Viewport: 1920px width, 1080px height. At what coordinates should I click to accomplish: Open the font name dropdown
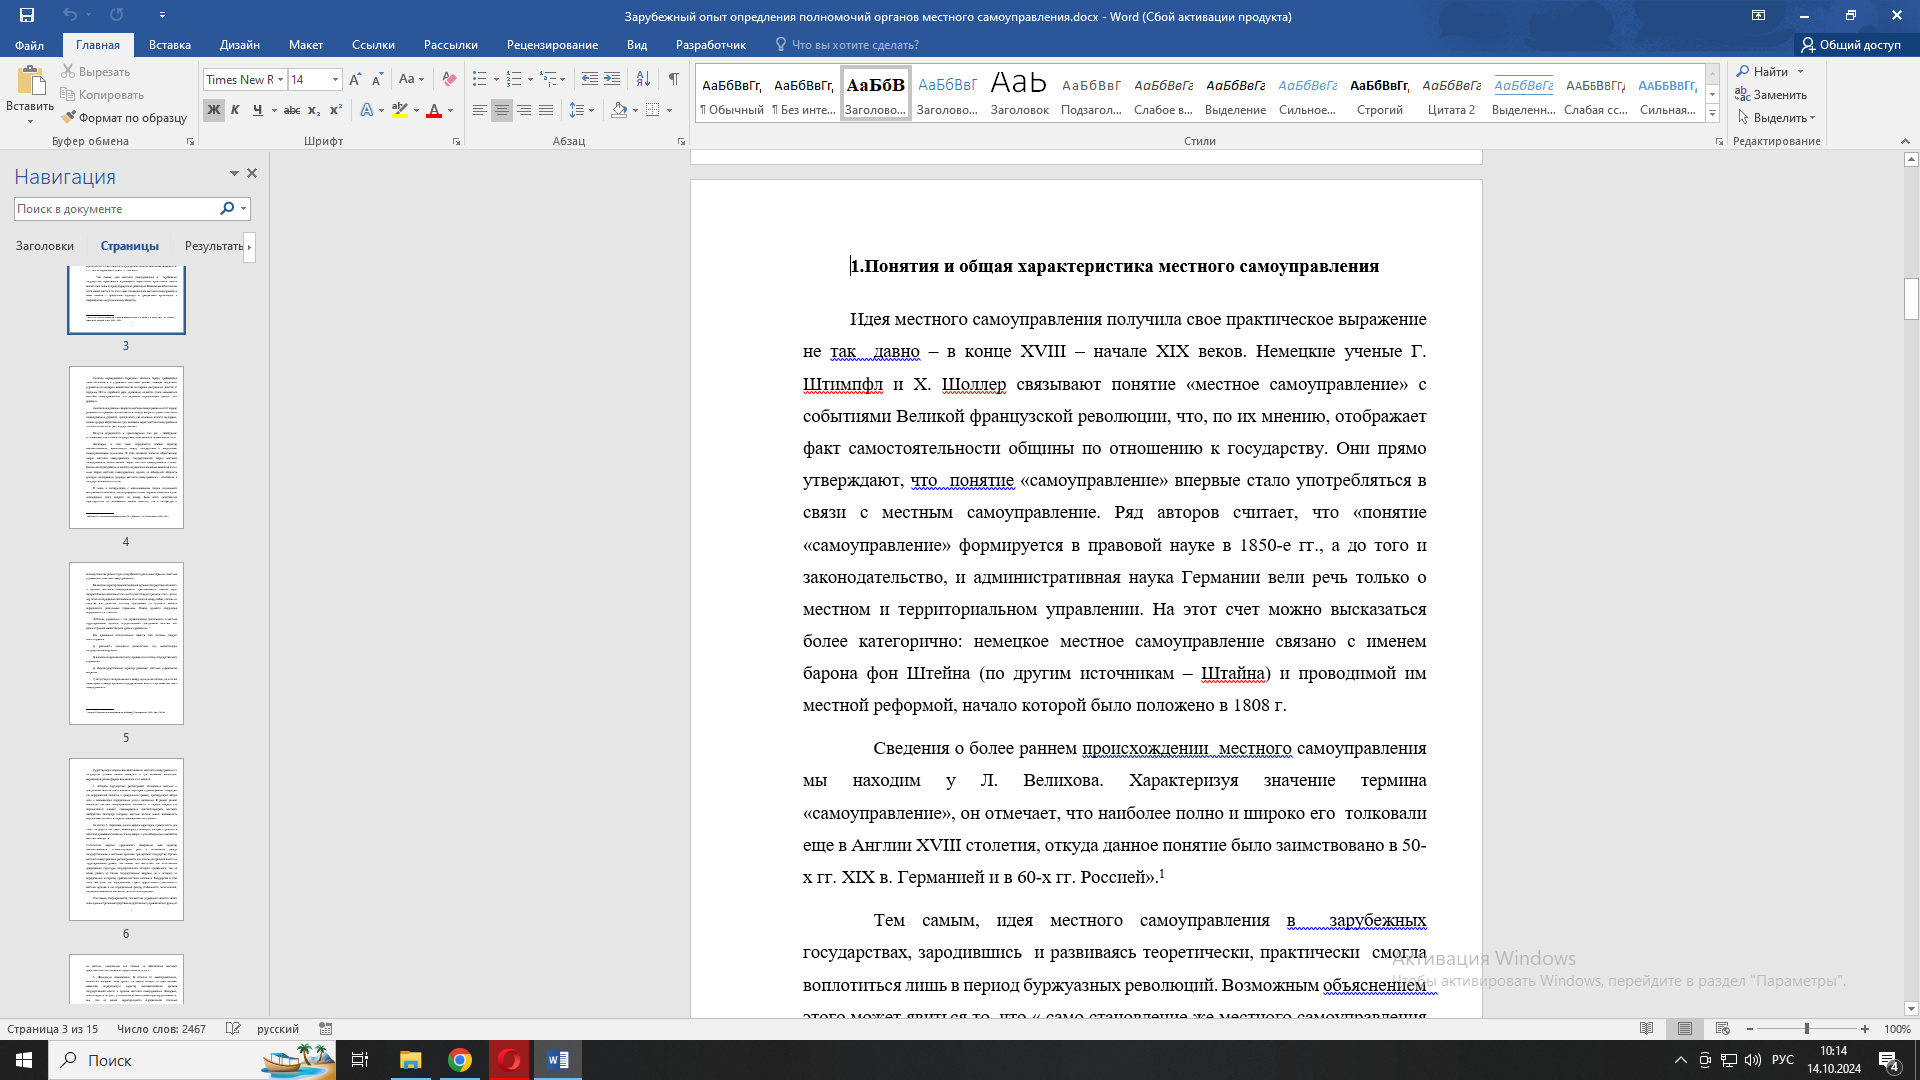coord(281,80)
